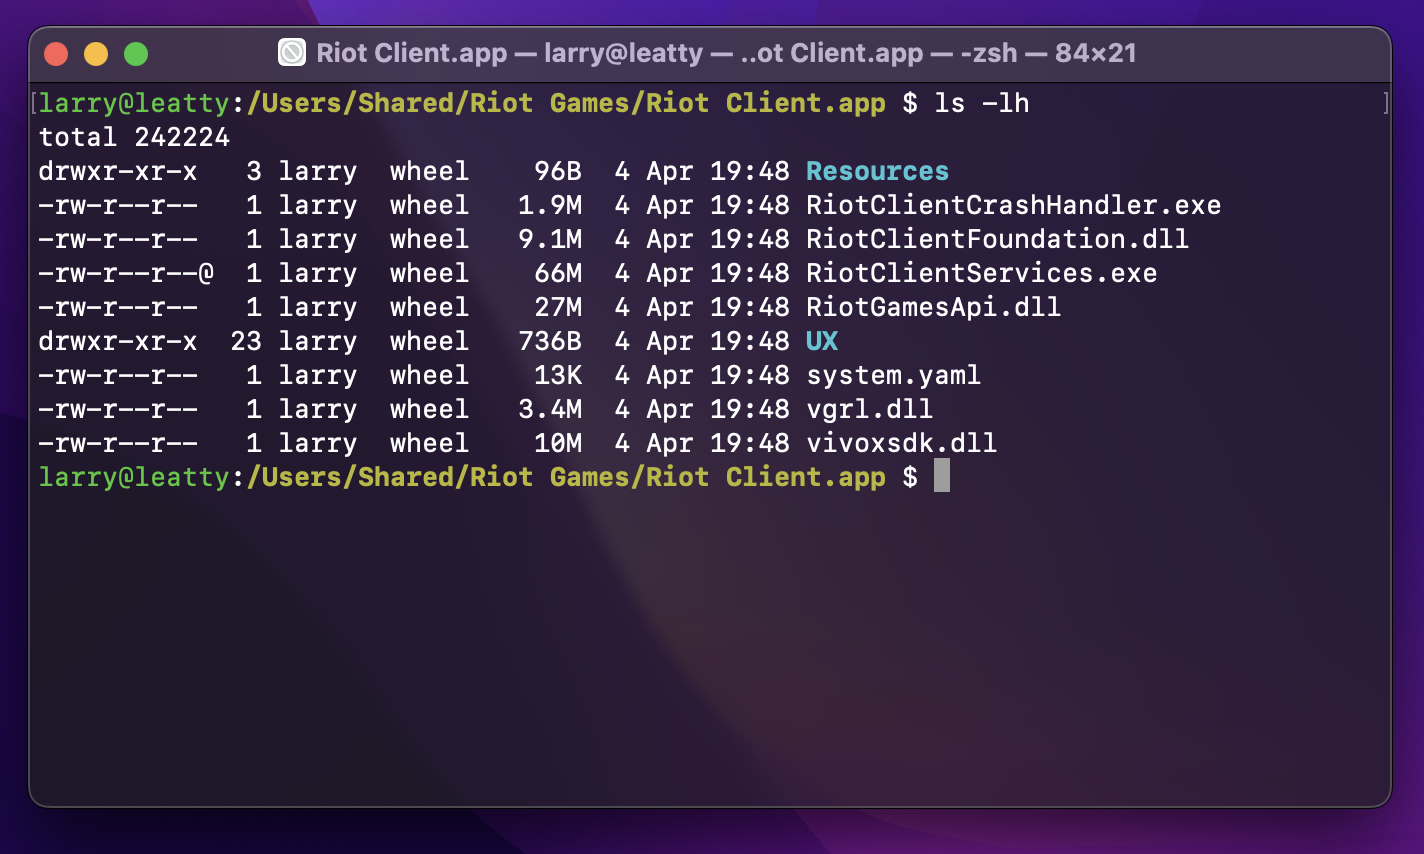Image resolution: width=1424 pixels, height=854 pixels.
Task: Click the 66M size of RiotClientServices.exe
Action: [x=557, y=273]
